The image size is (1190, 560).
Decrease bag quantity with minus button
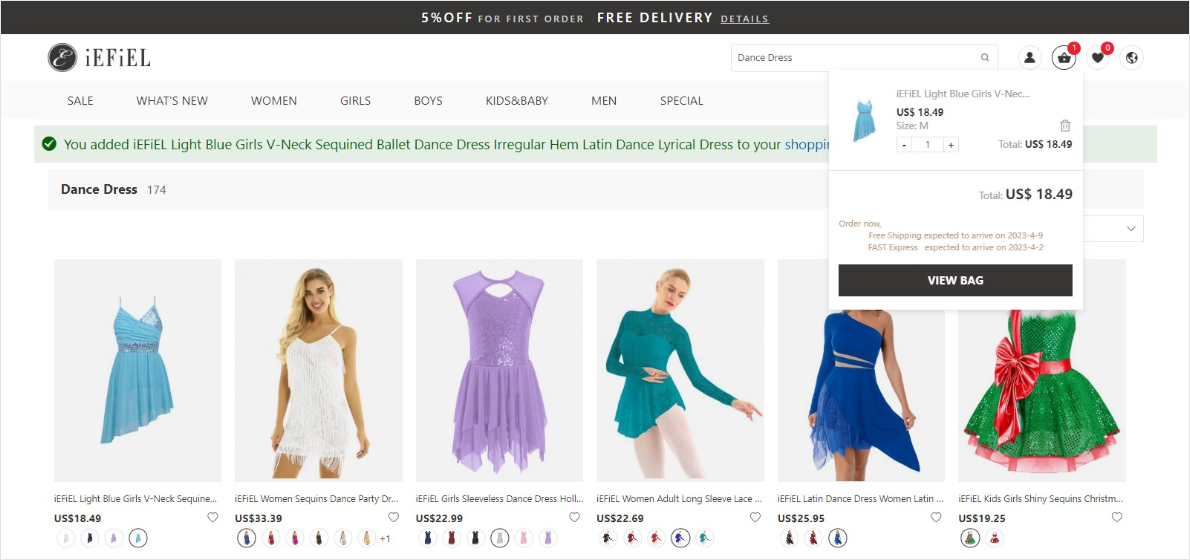pos(904,145)
